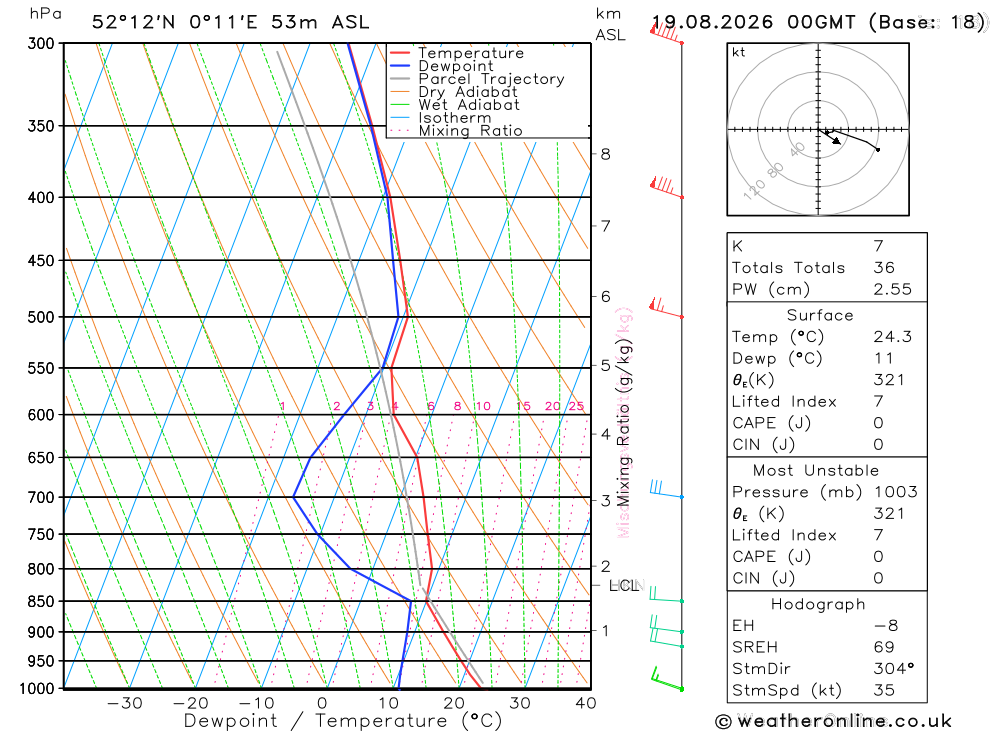Click the storm motion arrow in the hodograph
The width and height of the screenshot is (1000, 733).
(830, 137)
